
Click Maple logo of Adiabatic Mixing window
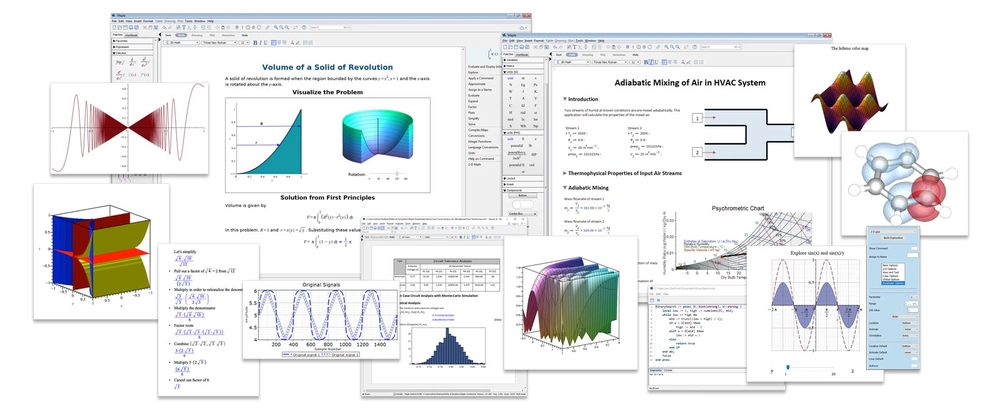click(504, 35)
